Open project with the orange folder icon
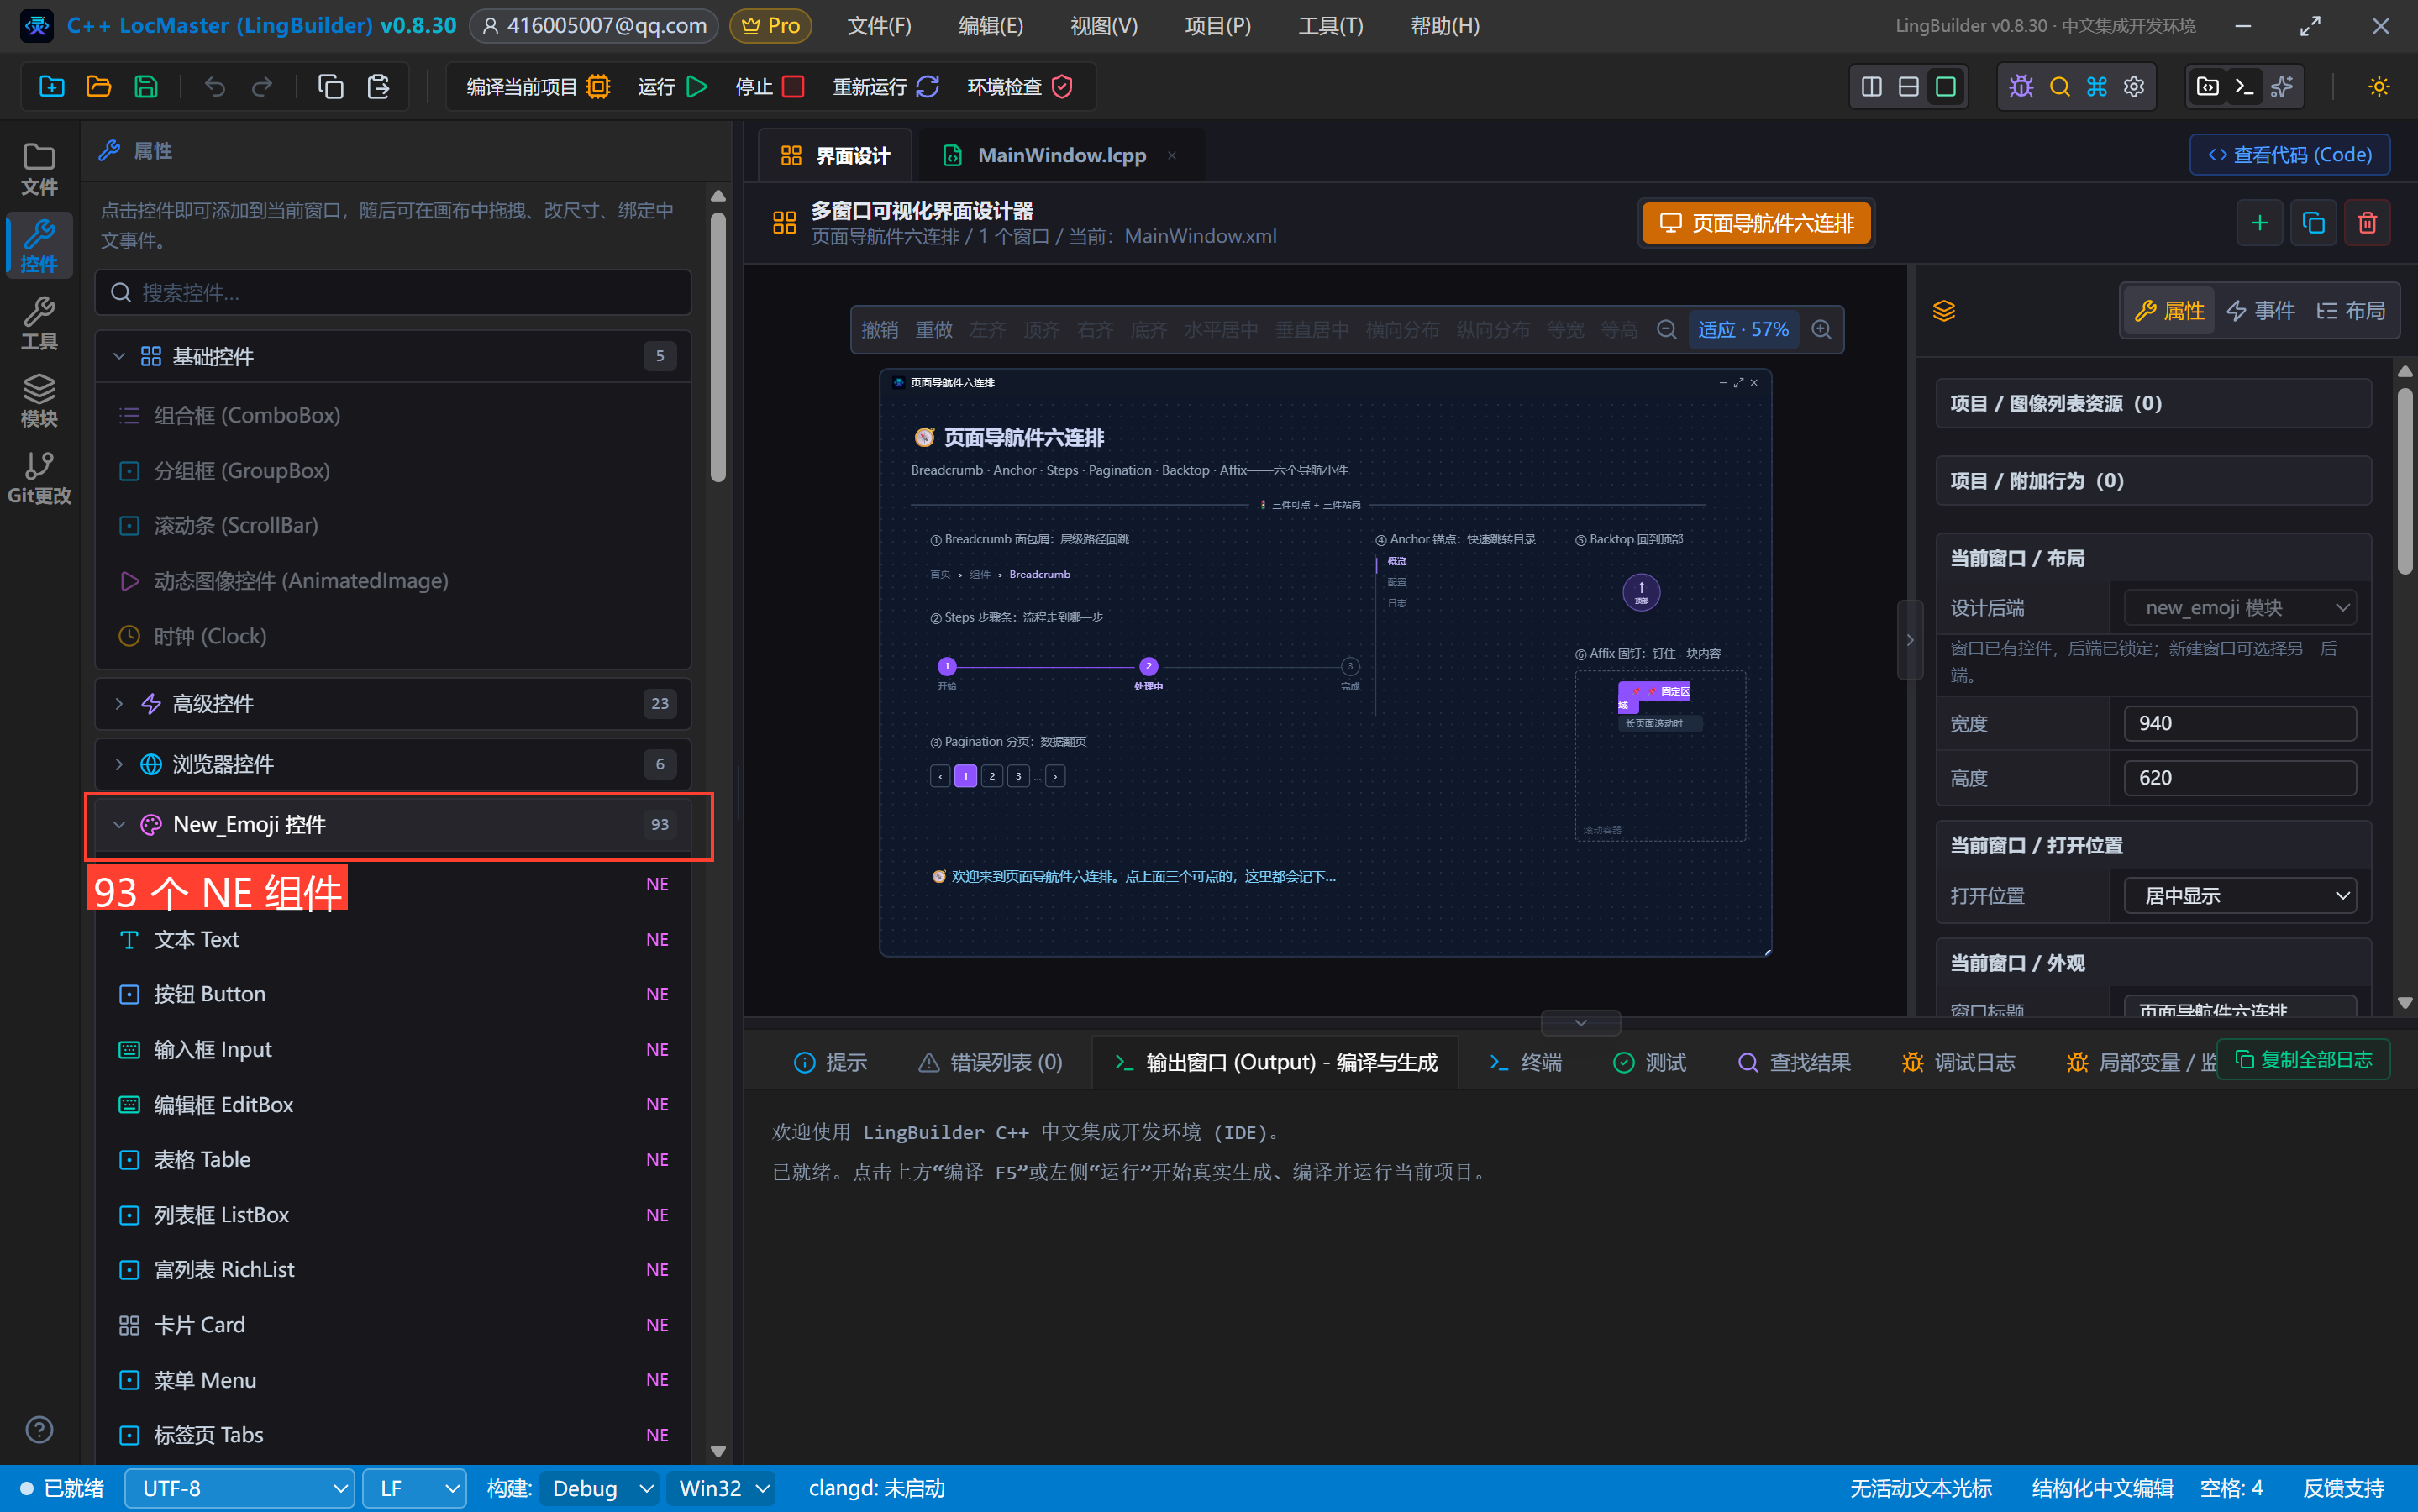Screen dimensions: 2418x1512 (98, 86)
